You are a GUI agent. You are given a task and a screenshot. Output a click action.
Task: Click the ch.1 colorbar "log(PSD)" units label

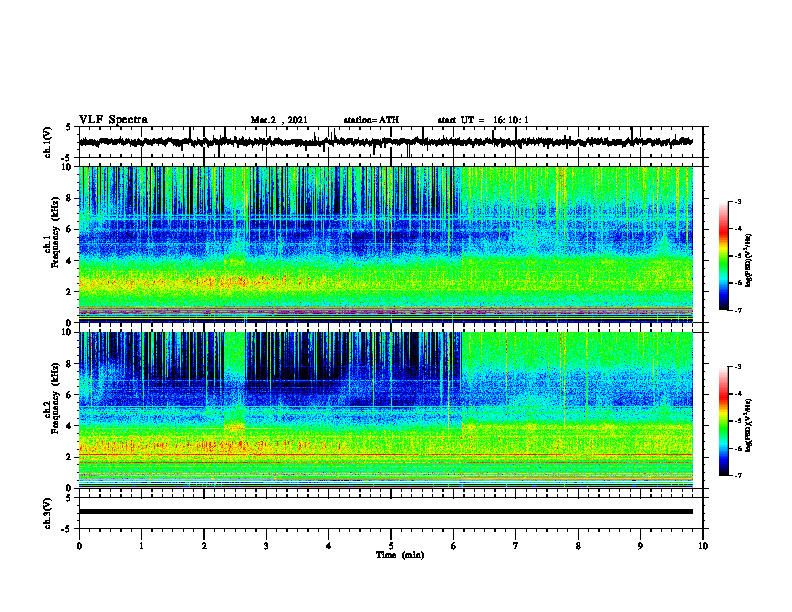click(748, 260)
